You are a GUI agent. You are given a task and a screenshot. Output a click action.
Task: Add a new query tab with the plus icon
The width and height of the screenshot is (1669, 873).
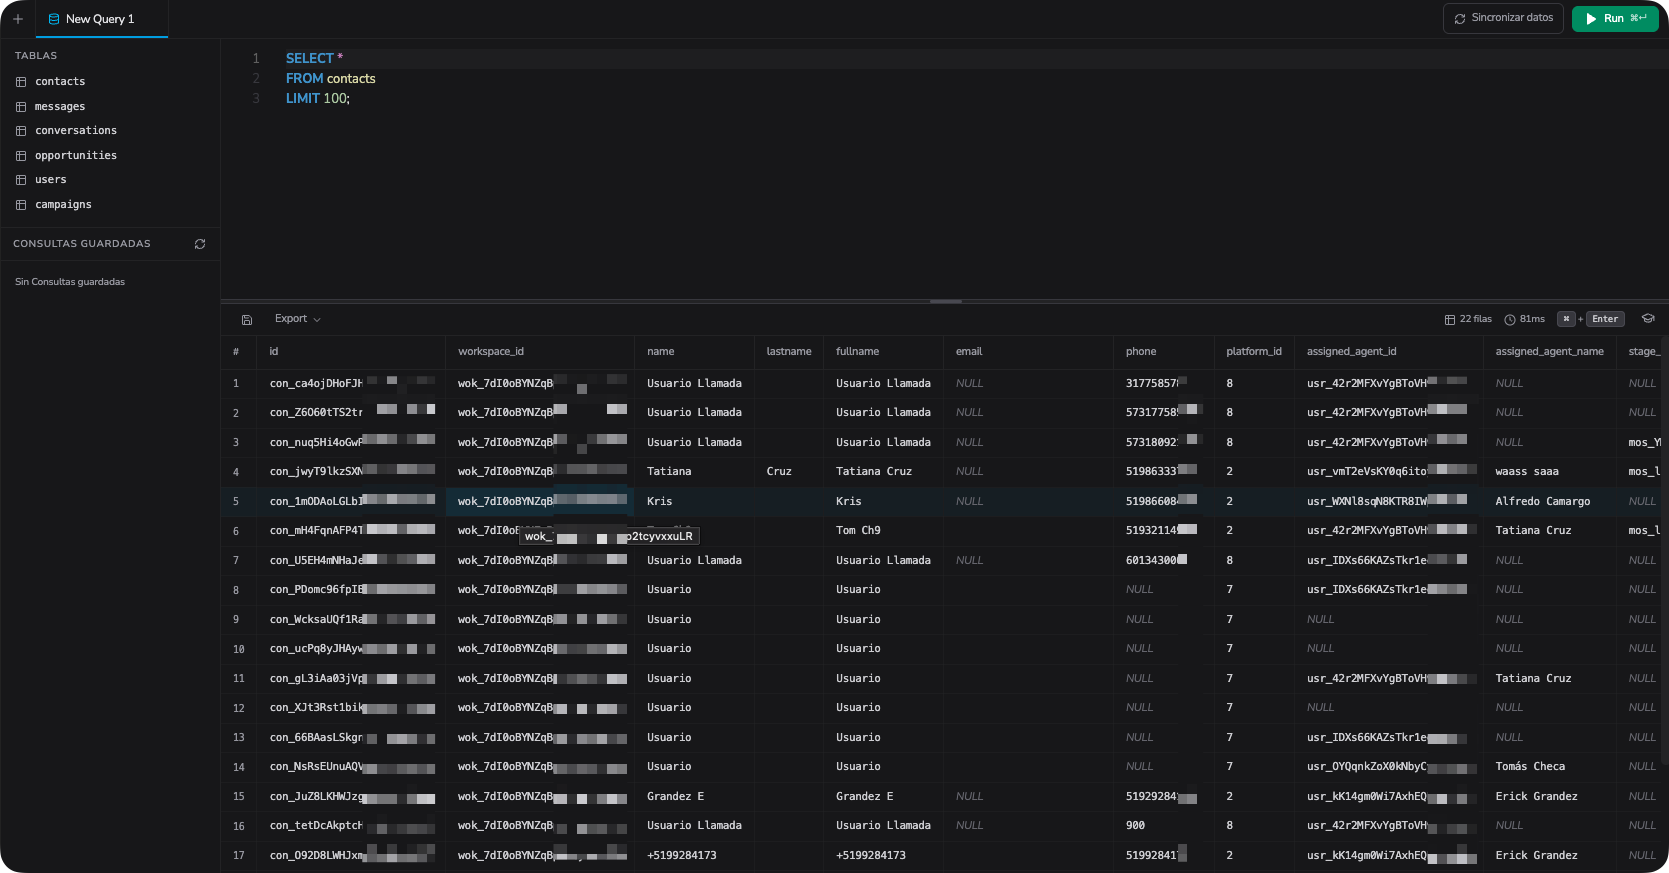coord(18,19)
